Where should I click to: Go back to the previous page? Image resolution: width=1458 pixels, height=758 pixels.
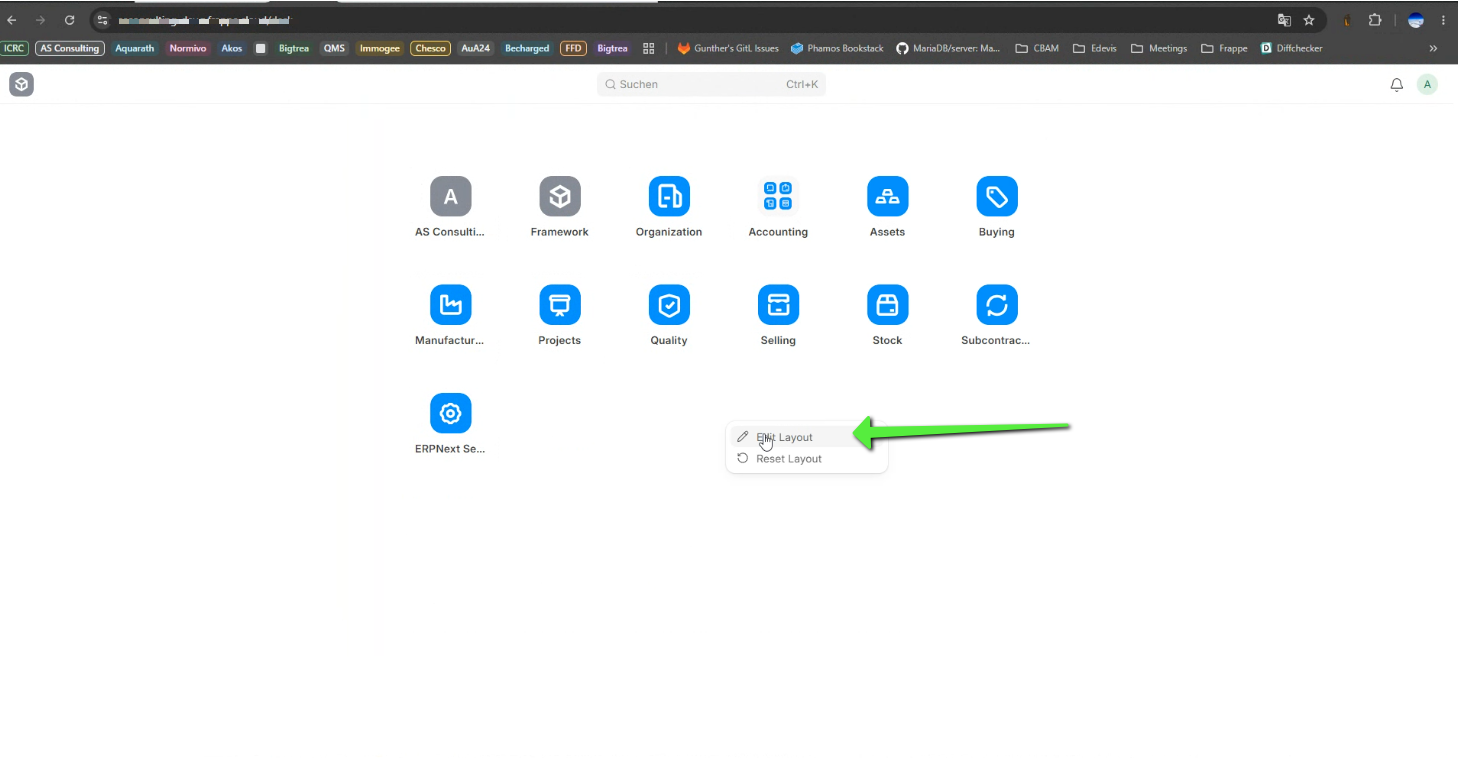[12, 20]
